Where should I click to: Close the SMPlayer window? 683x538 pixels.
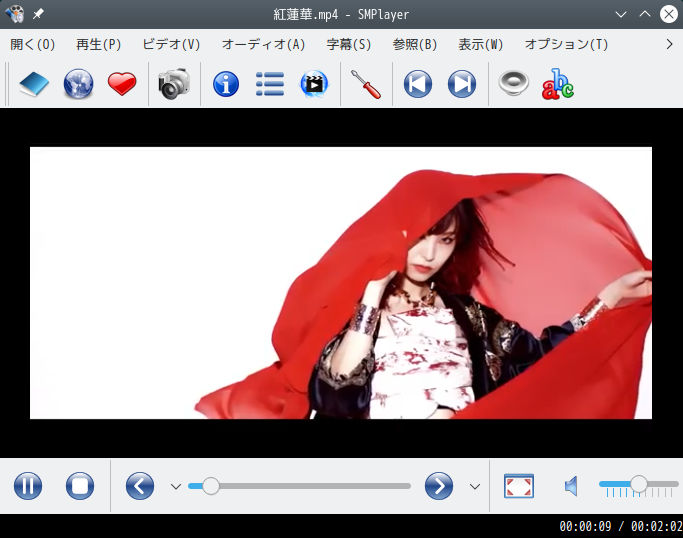point(669,14)
